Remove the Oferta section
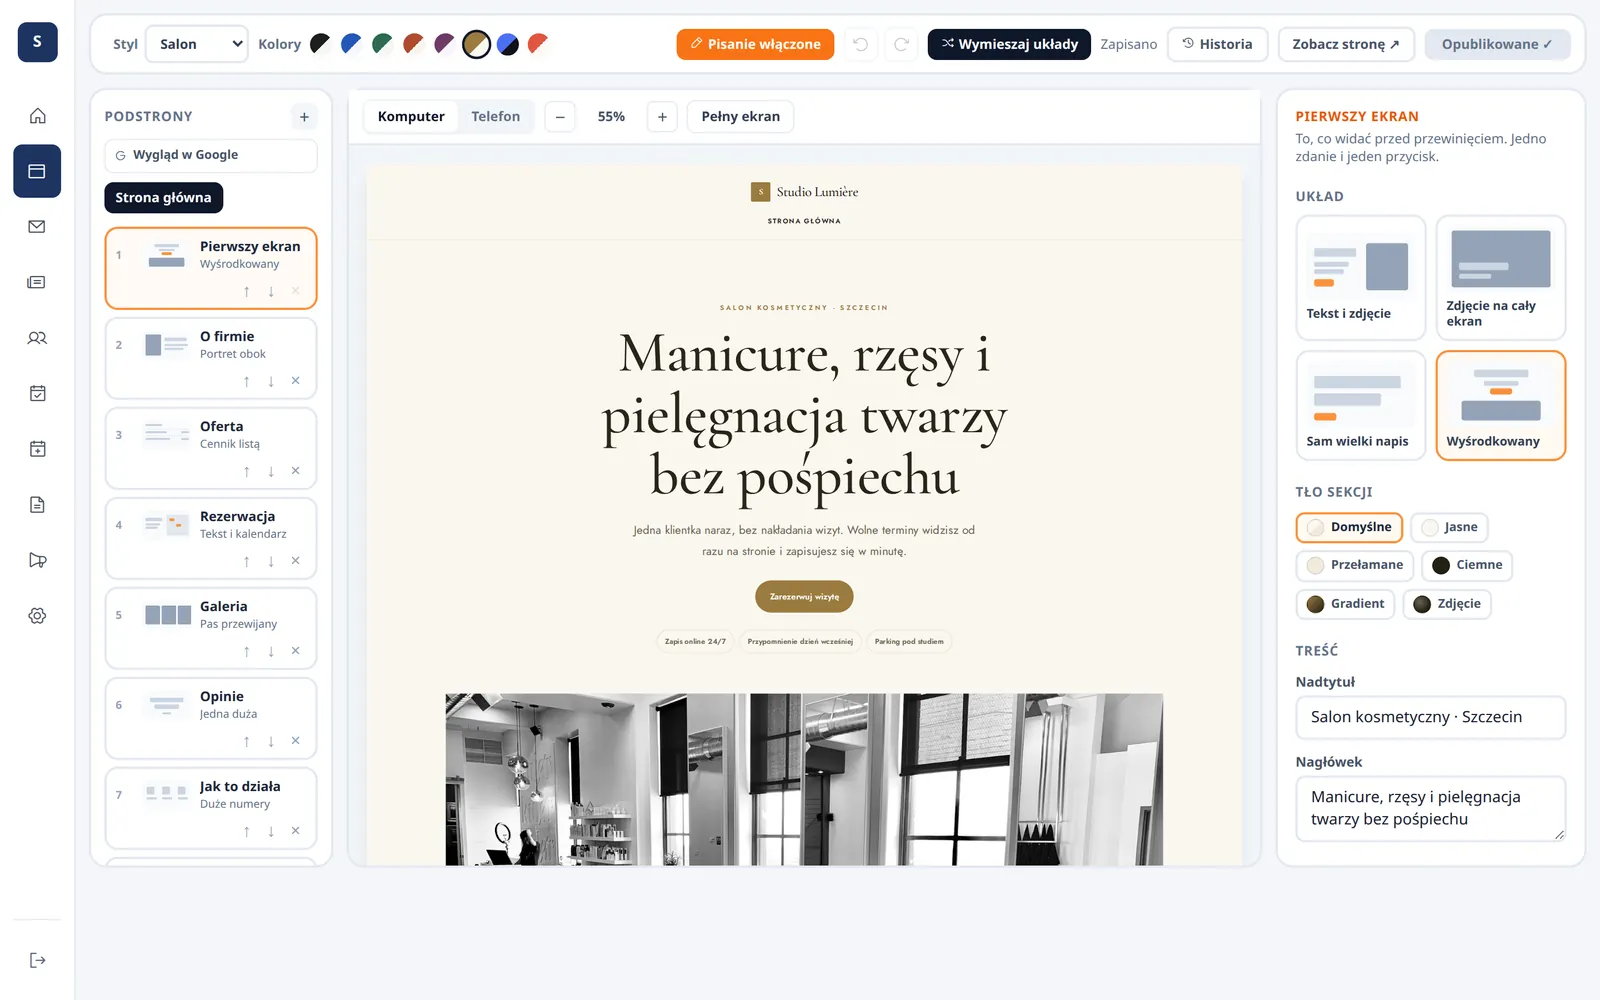 point(296,471)
